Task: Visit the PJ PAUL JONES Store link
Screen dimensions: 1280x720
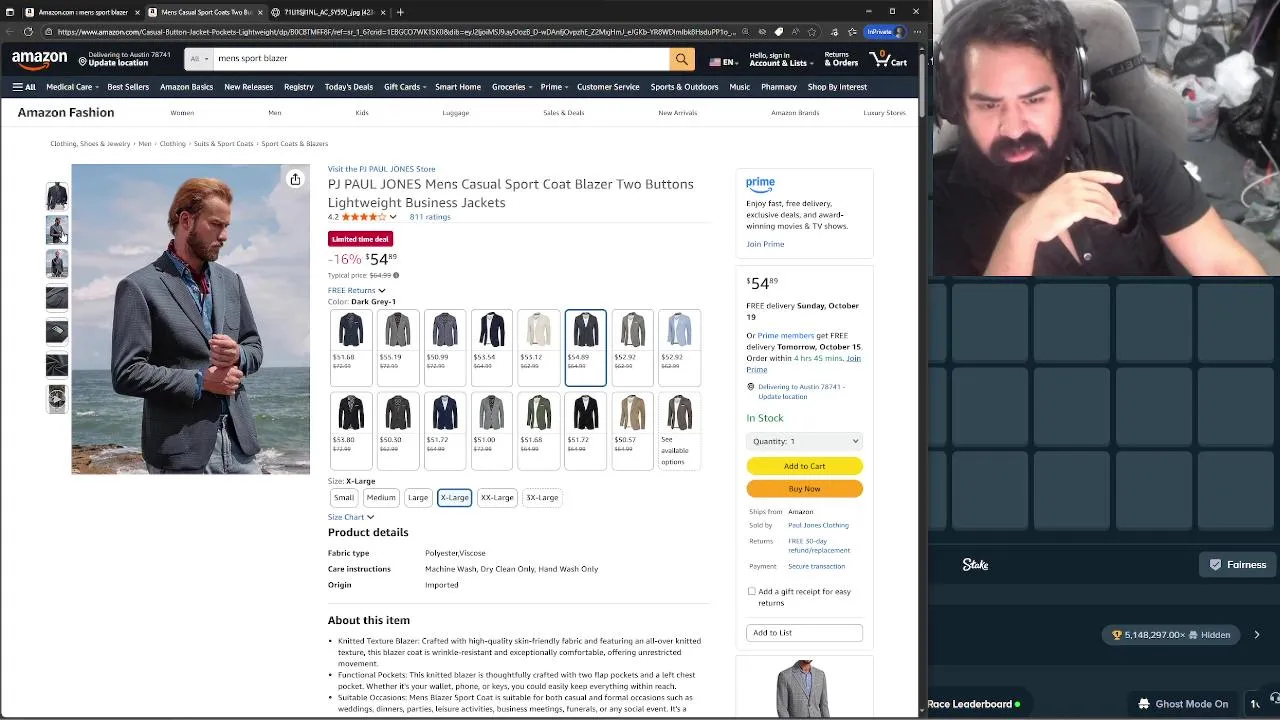Action: (382, 169)
